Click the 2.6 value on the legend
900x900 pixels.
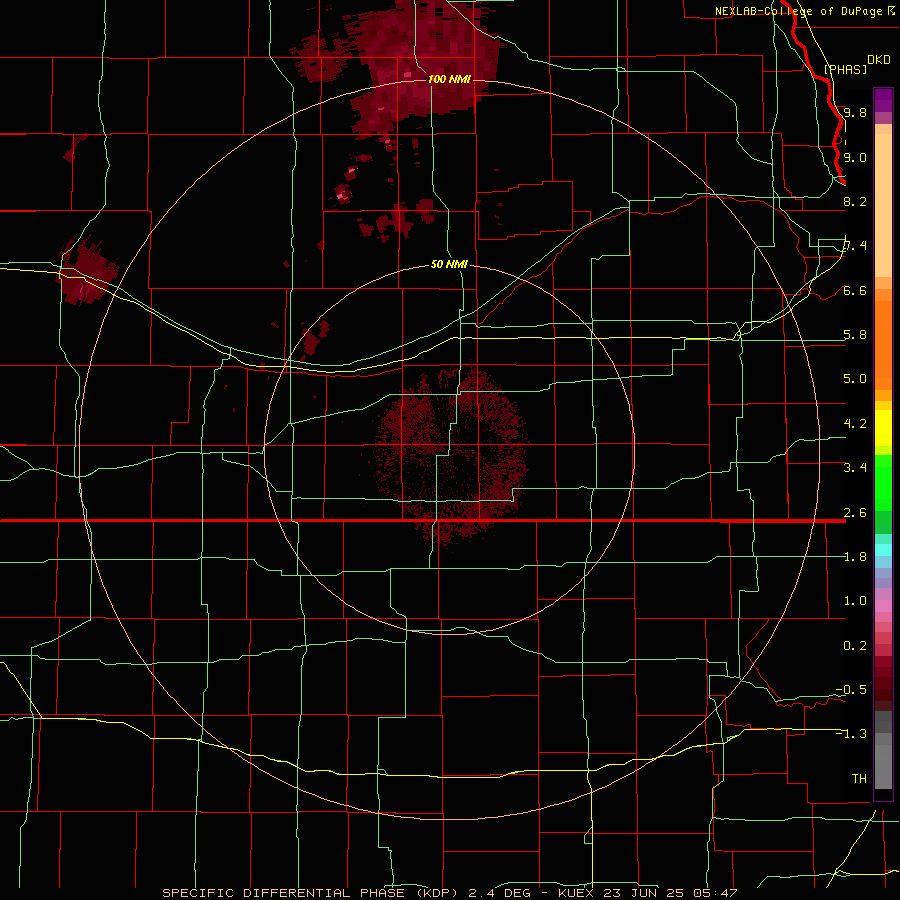855,512
